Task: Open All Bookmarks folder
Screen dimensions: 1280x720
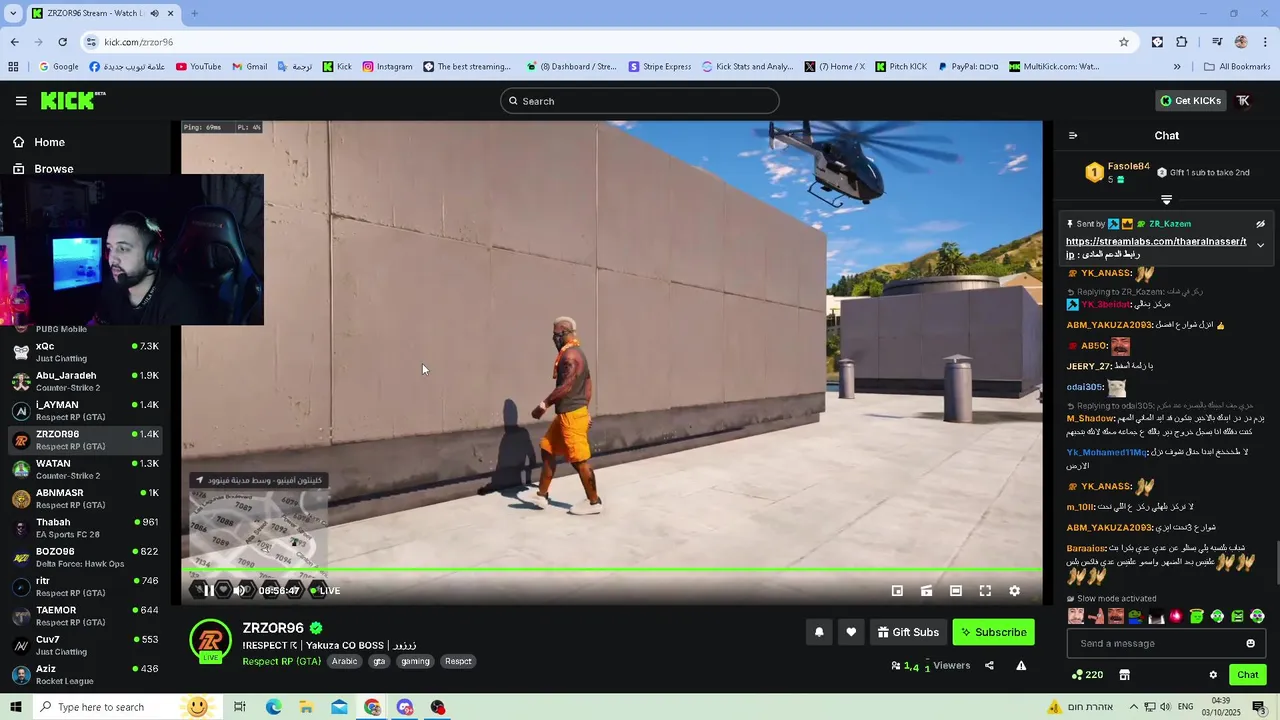Action: [1237, 67]
